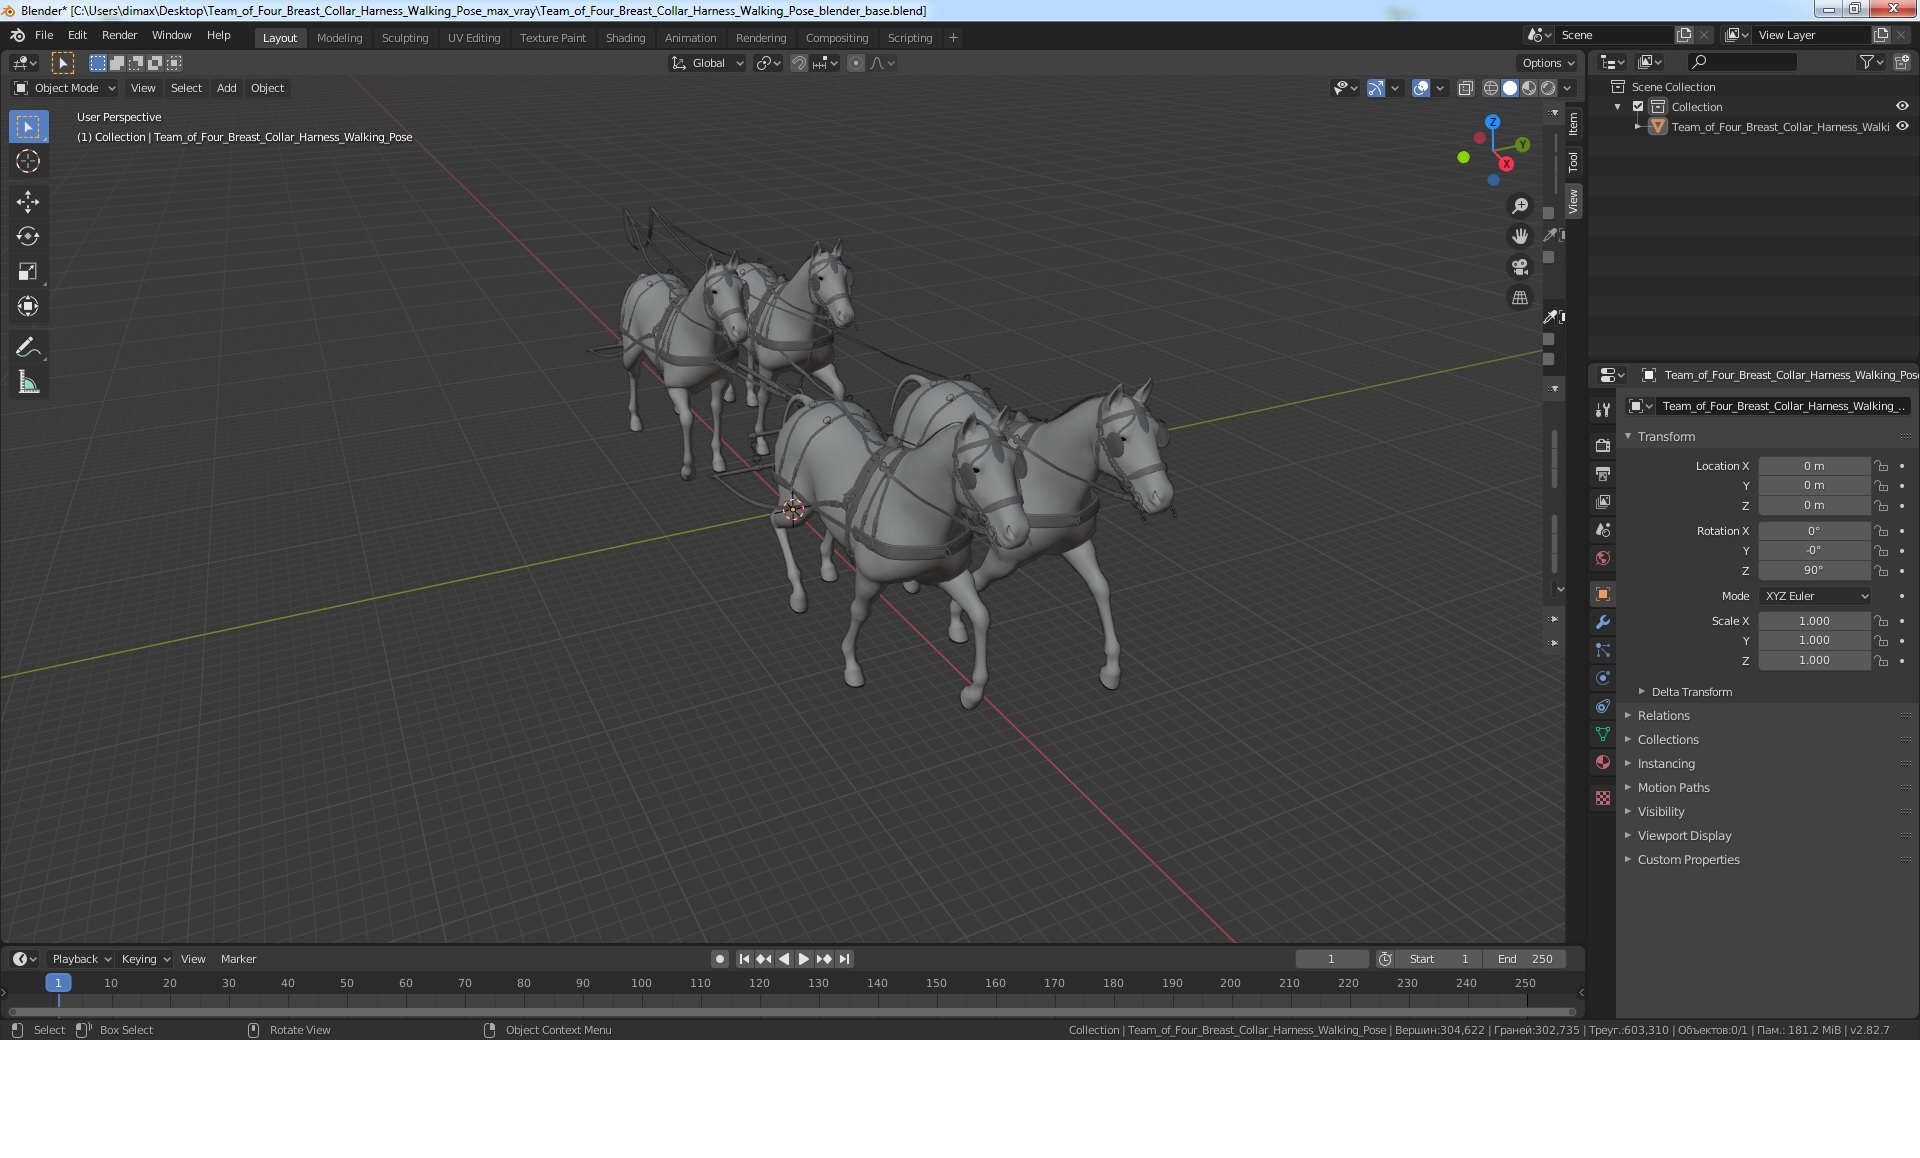The height and width of the screenshot is (1158, 1920).
Task: Open the Object Constraint properties icon
Action: 1603,706
